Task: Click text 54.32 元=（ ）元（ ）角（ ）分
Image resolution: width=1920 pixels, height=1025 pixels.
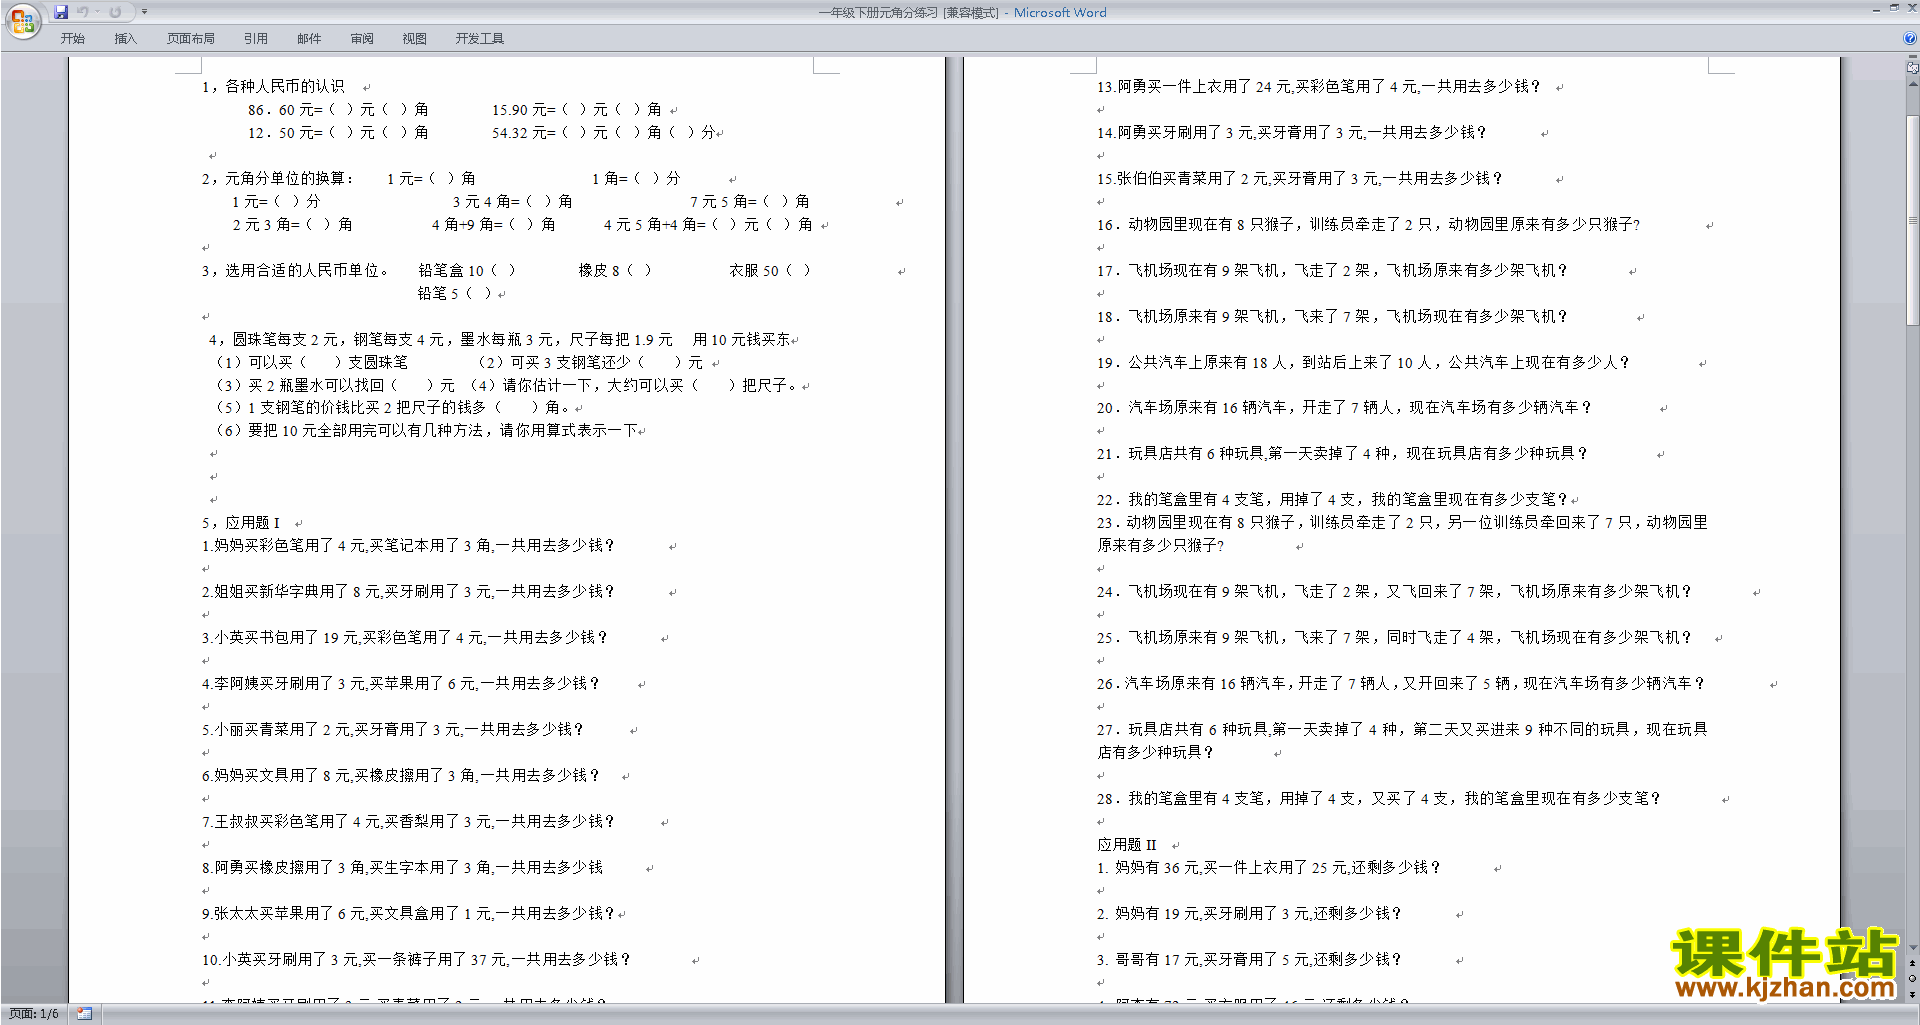Action: tap(603, 133)
